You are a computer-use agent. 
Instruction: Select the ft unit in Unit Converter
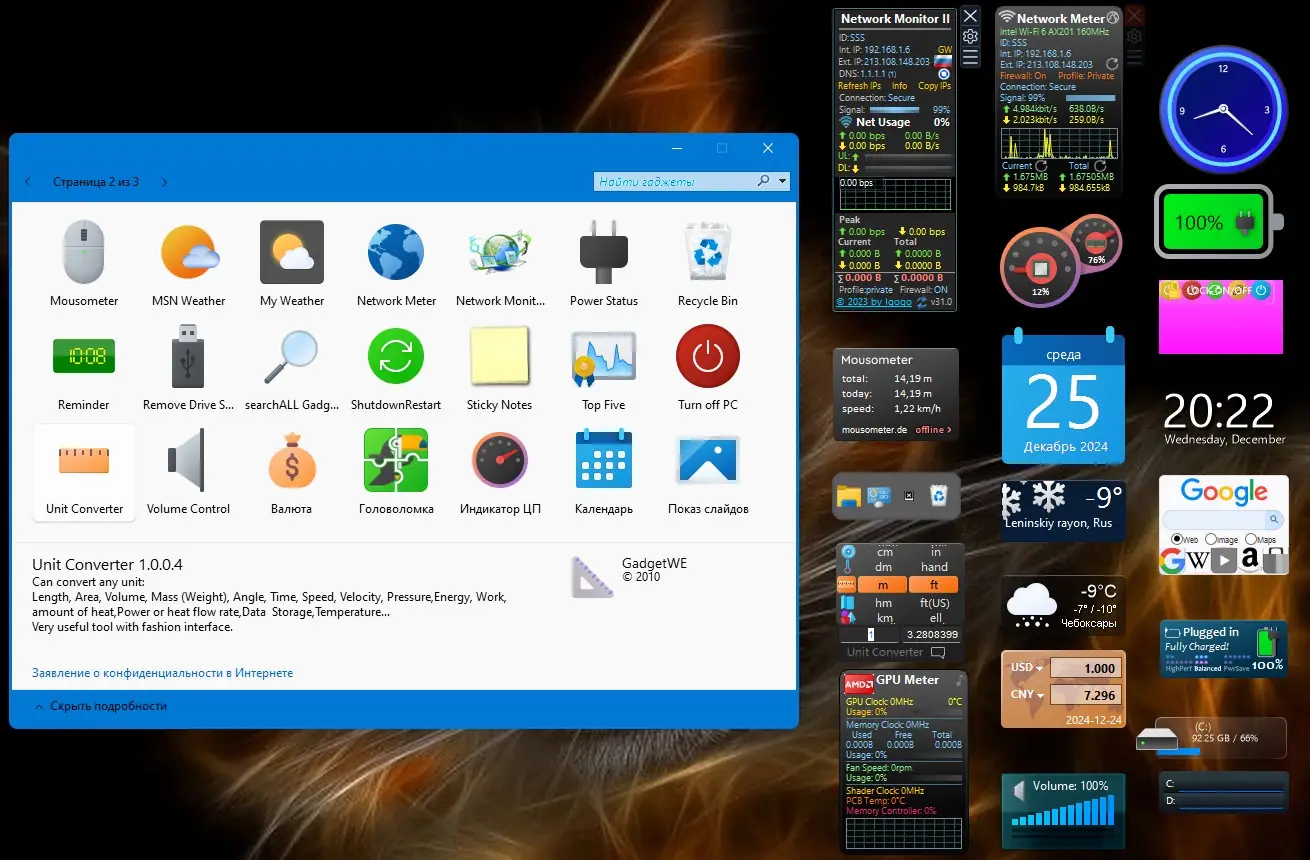point(934,585)
